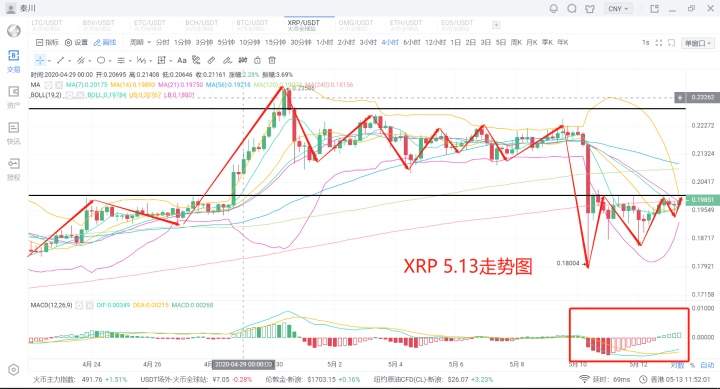The height and width of the screenshot is (389, 720).
Task: Remove the BOLL indicator with X
Action: tap(80, 95)
